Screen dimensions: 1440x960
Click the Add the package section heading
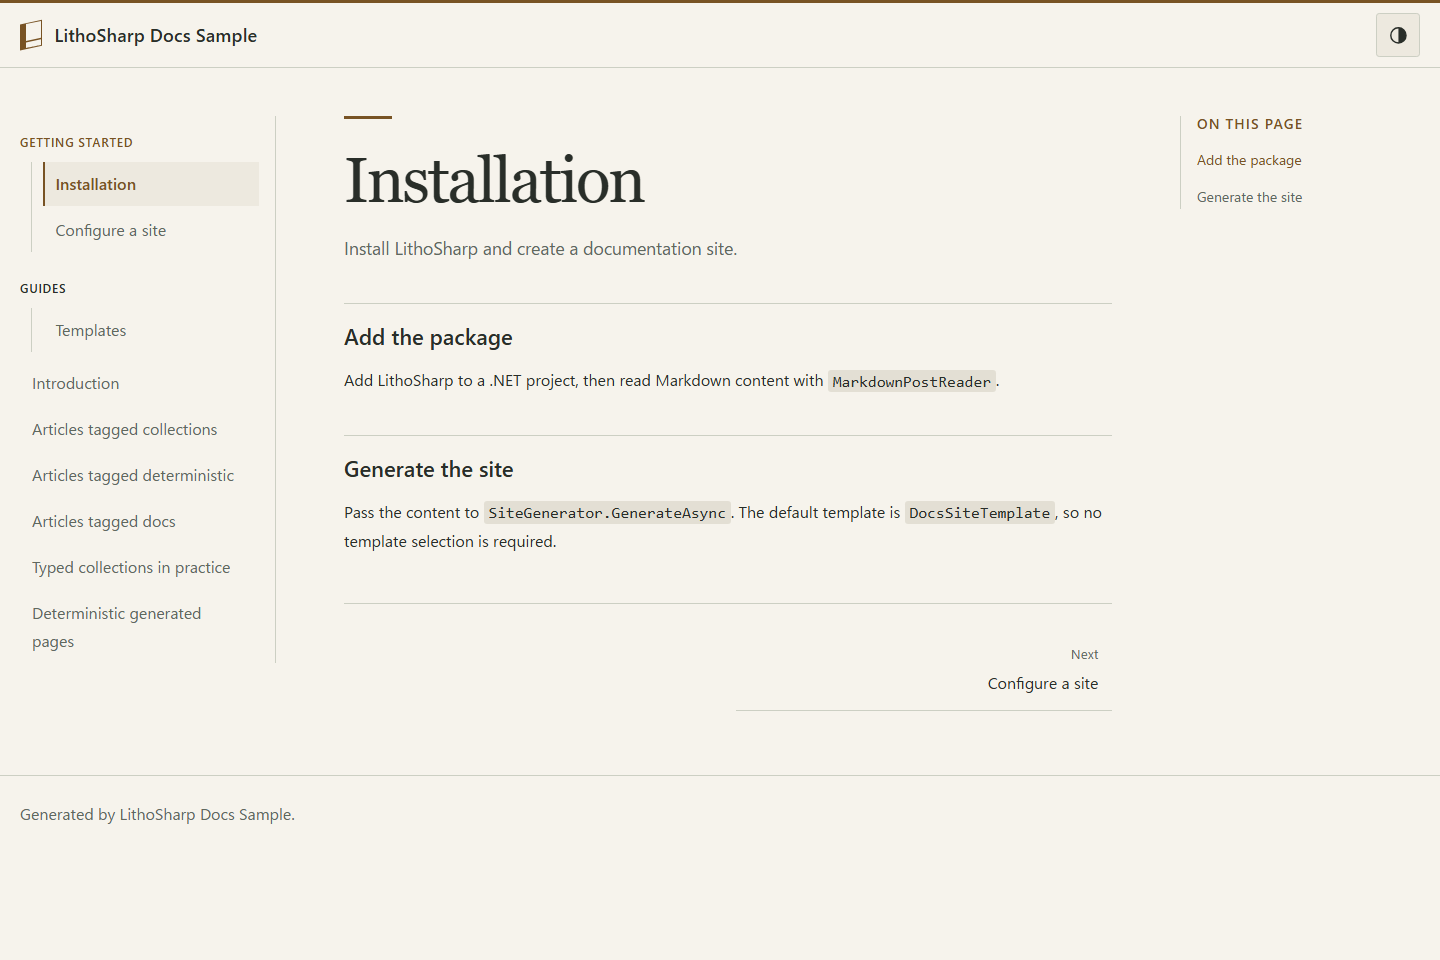pos(428,338)
